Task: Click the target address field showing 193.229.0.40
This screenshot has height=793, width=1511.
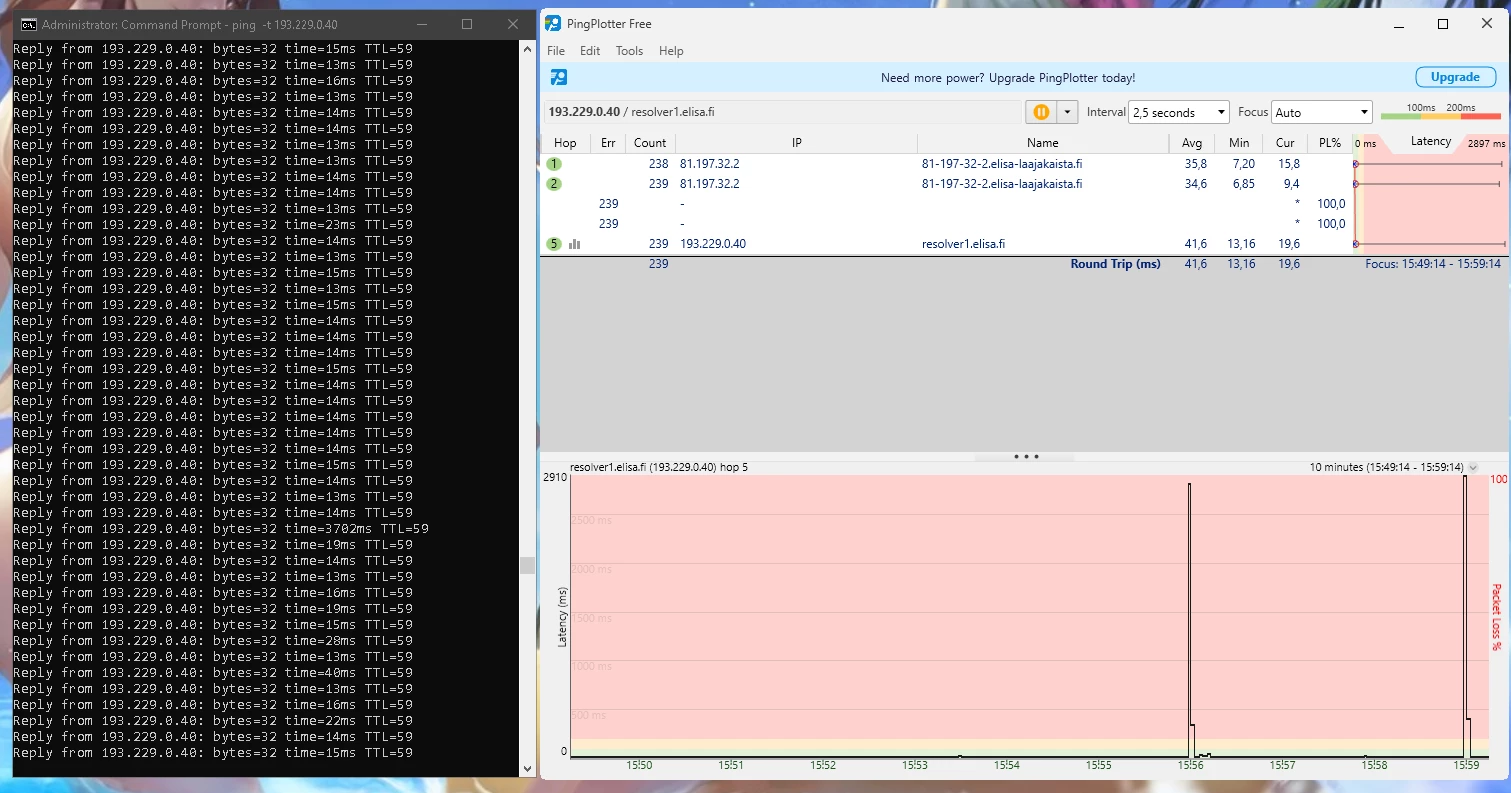Action: pyautogui.click(x=782, y=112)
